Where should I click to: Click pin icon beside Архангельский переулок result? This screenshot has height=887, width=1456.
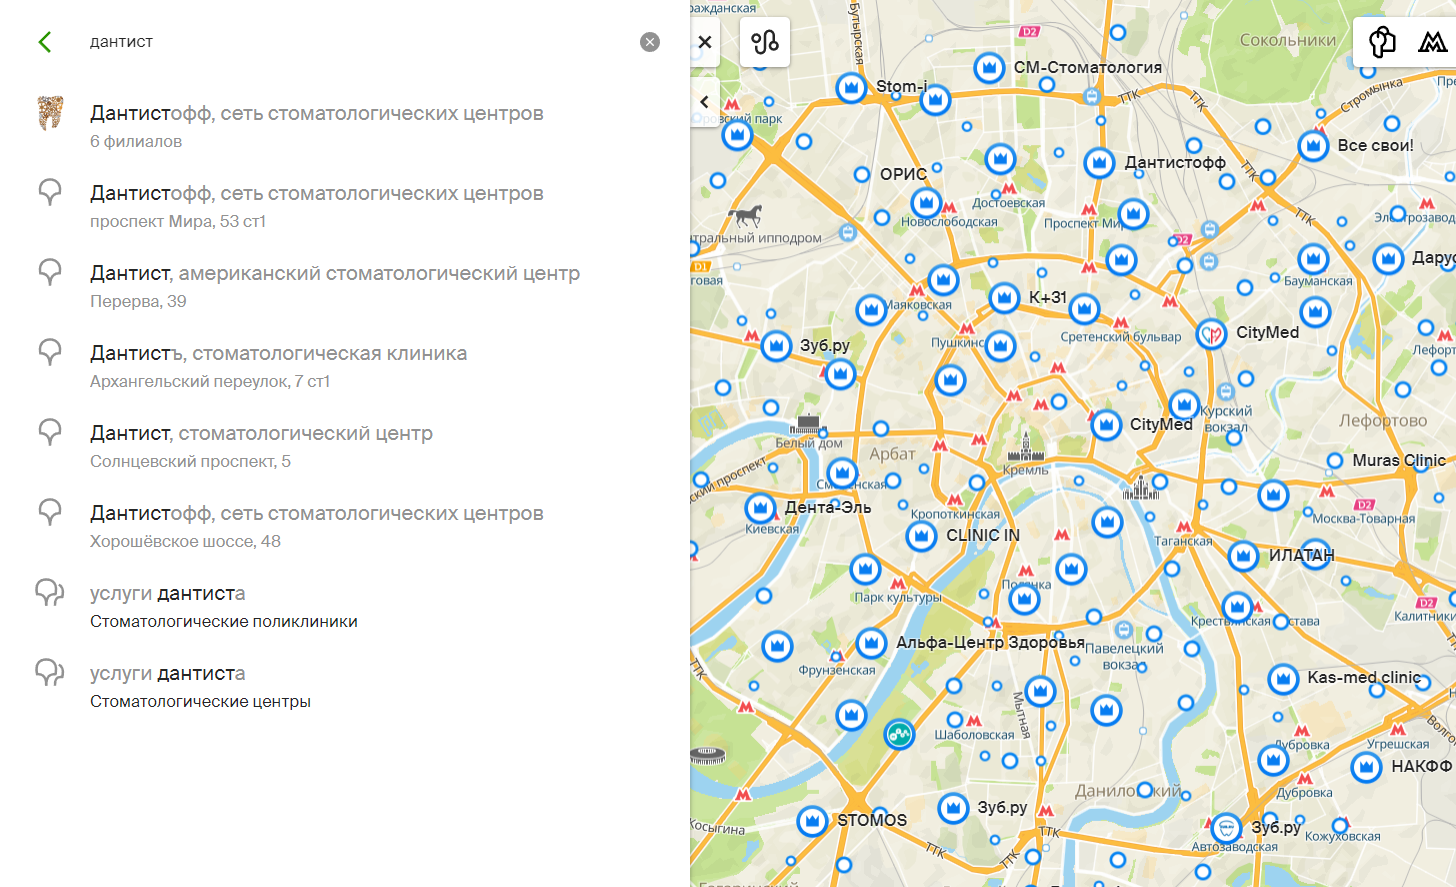(50, 352)
